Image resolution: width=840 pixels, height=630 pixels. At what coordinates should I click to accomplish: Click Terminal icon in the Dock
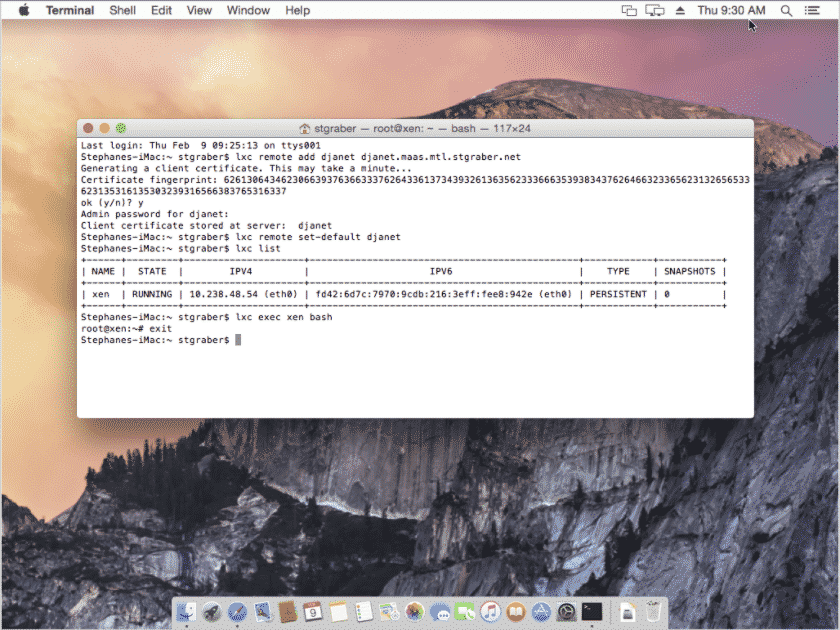pos(592,612)
